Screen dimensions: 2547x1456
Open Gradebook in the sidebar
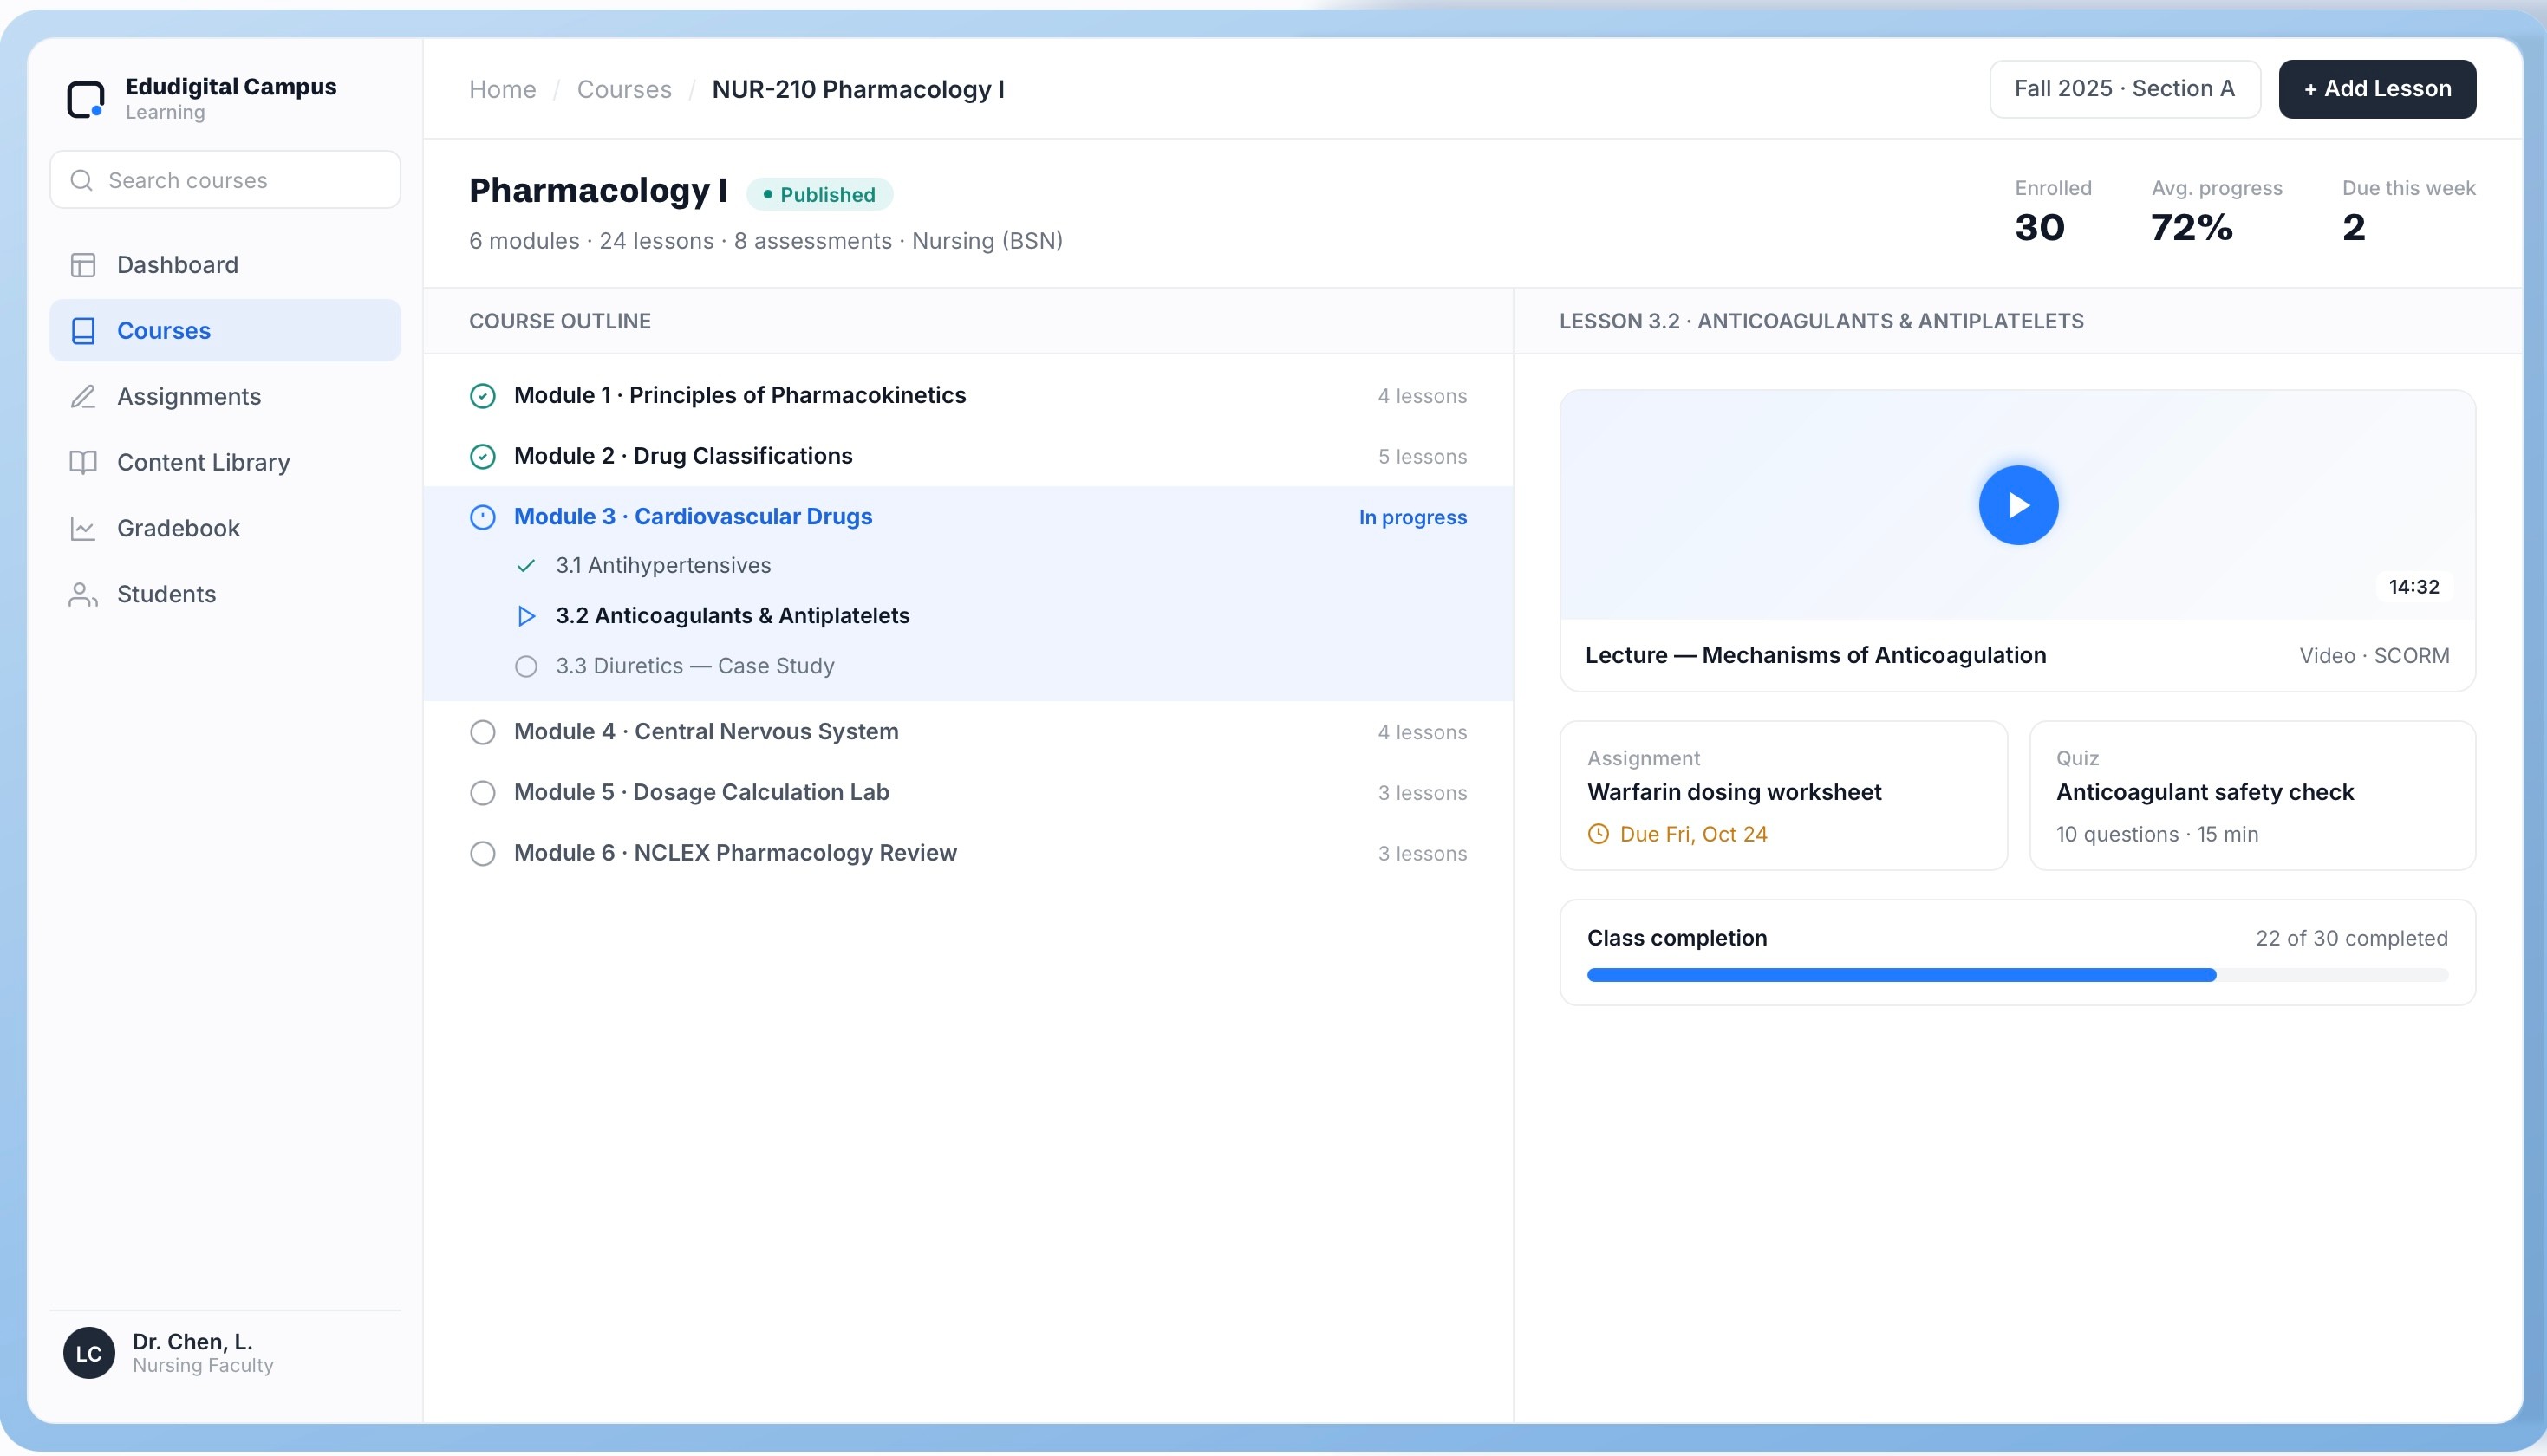[x=225, y=529]
